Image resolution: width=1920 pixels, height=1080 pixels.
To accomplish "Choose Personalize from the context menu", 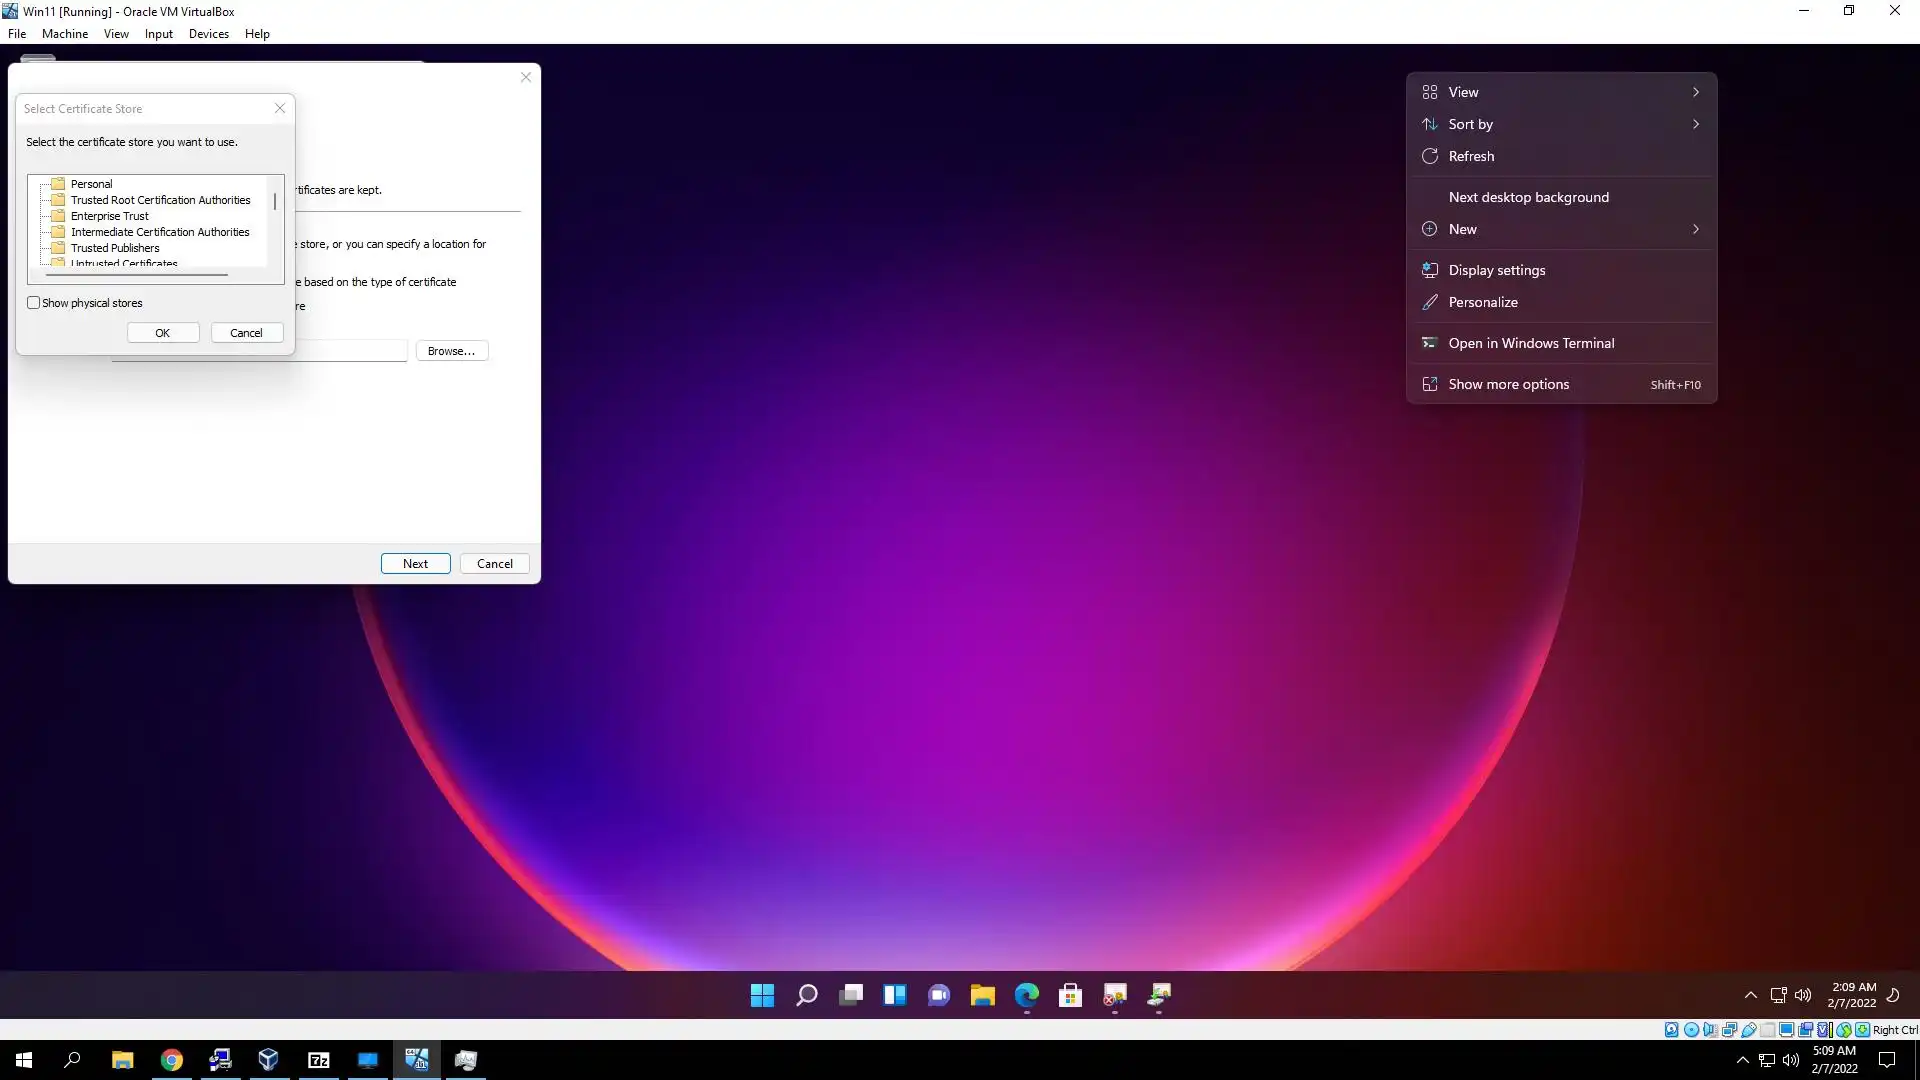I will tap(1483, 302).
